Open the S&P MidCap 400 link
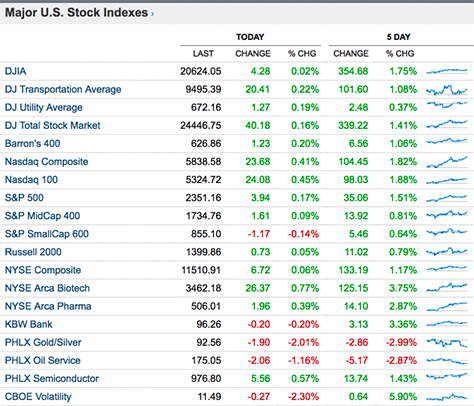474x406 pixels. click(x=42, y=216)
